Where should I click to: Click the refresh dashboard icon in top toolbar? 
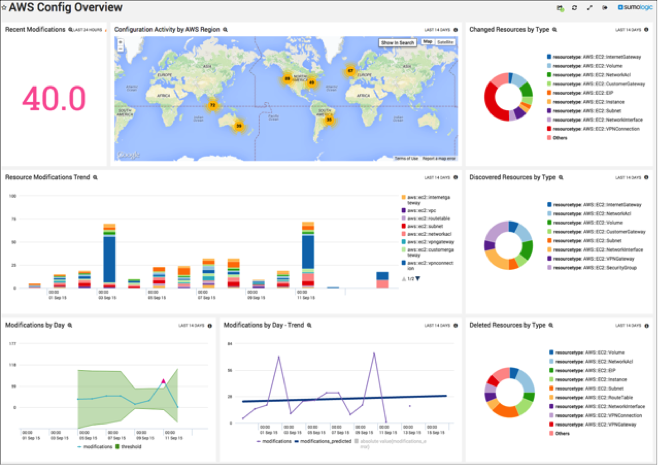574,8
